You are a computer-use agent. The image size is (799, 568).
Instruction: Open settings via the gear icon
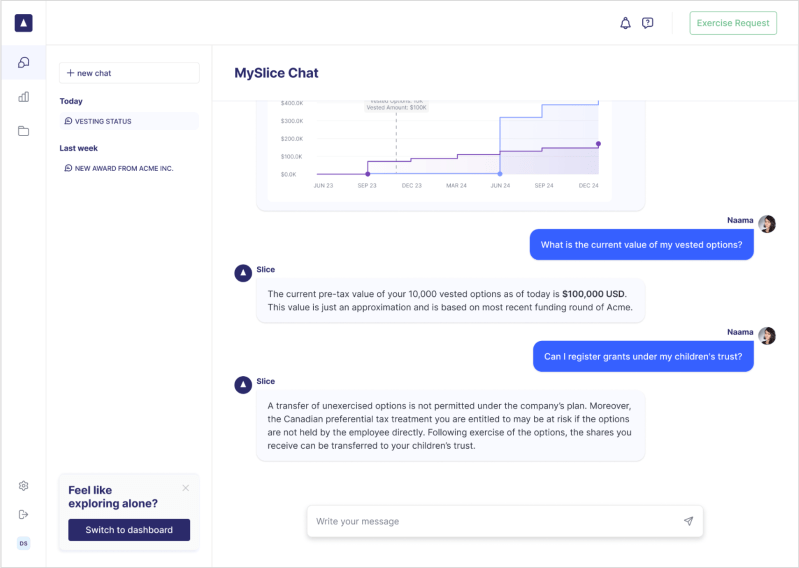tap(23, 486)
